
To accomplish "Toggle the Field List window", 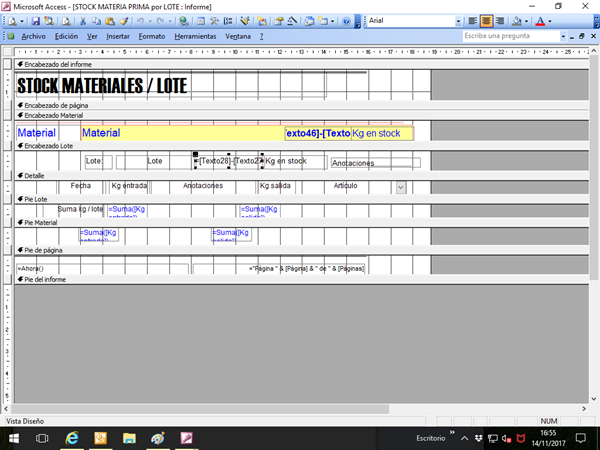I will point(201,21).
